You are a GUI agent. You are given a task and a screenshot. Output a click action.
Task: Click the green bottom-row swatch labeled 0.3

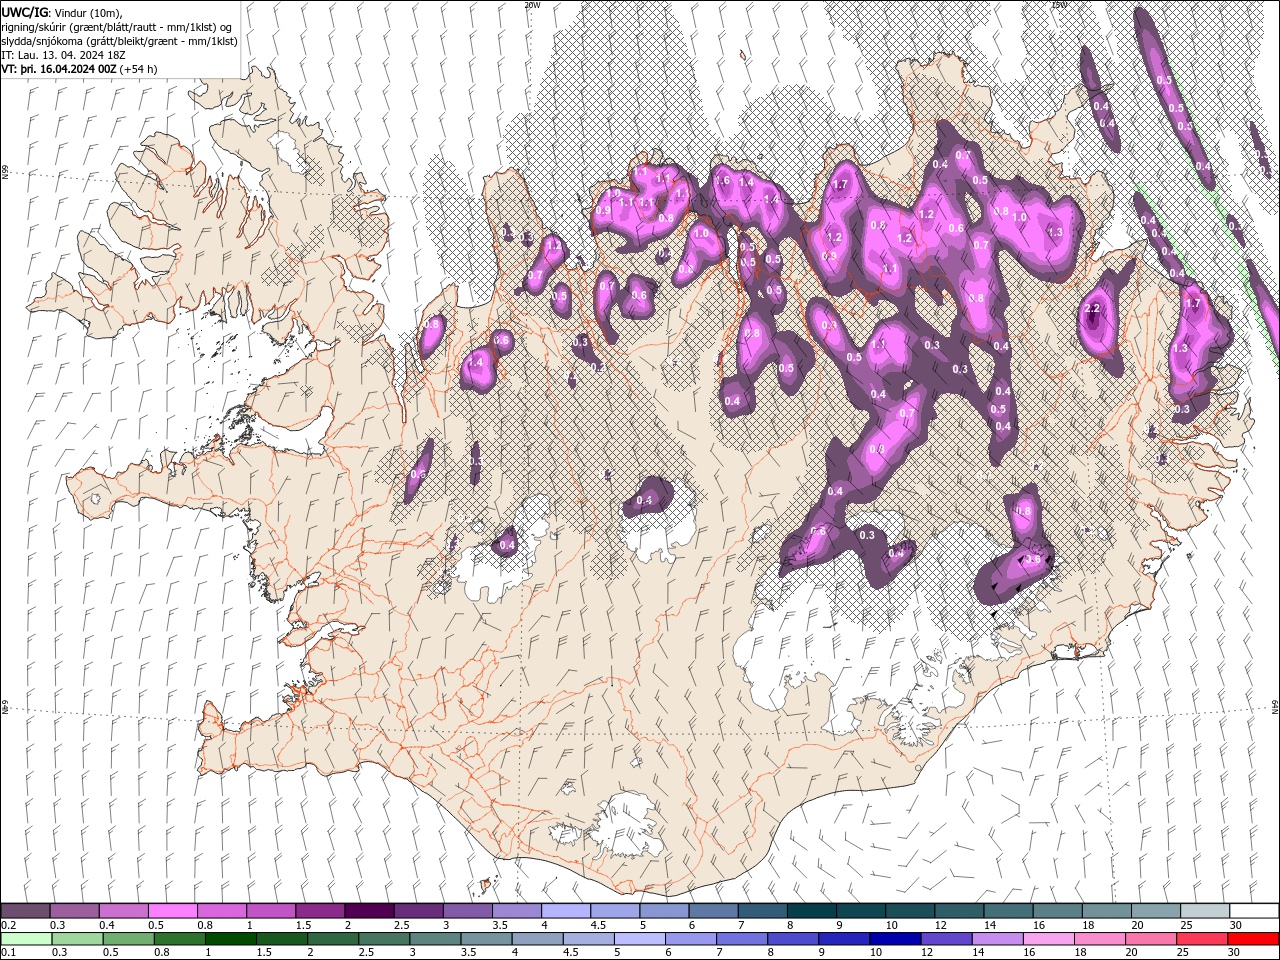(77, 939)
